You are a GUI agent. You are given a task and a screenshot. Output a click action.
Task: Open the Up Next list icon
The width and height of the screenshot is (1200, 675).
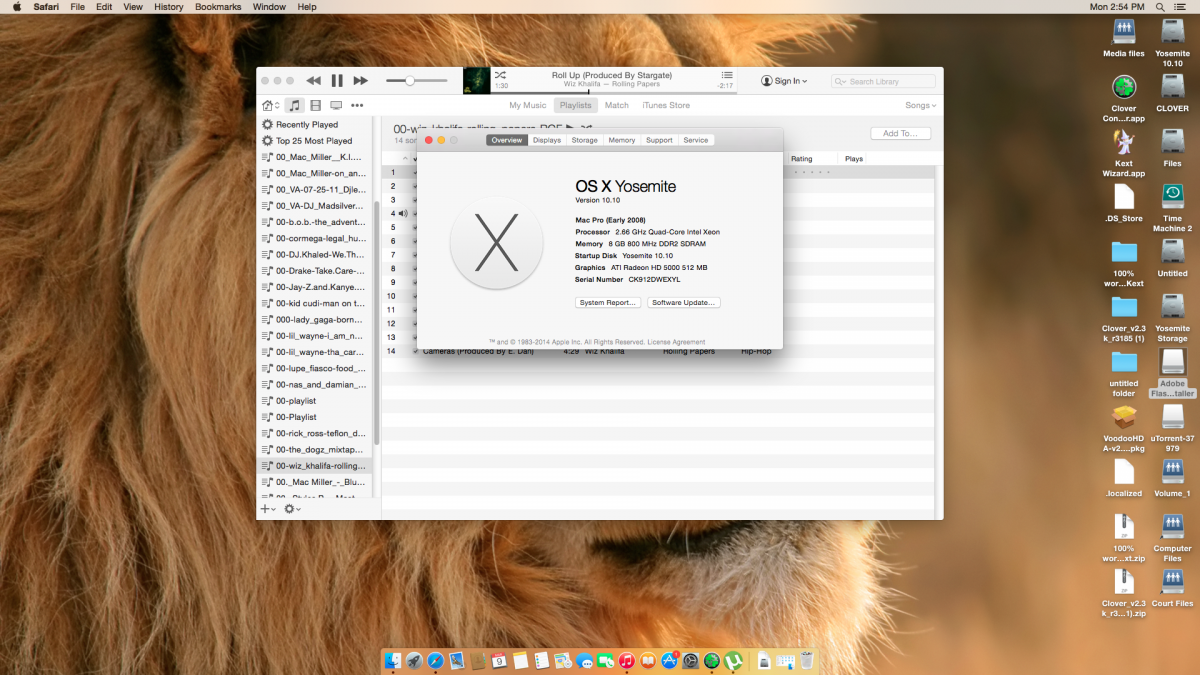click(x=727, y=76)
